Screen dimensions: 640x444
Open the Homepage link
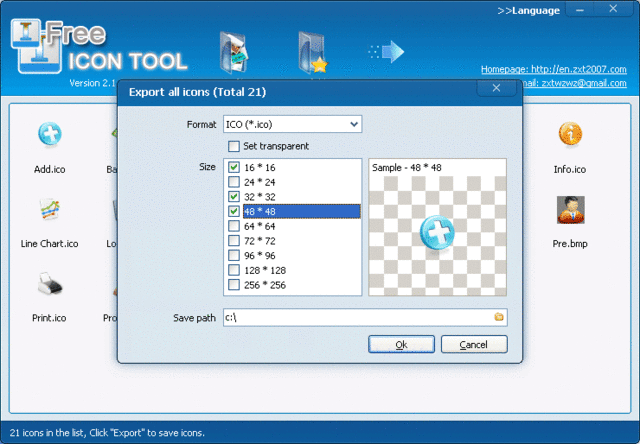tap(553, 69)
